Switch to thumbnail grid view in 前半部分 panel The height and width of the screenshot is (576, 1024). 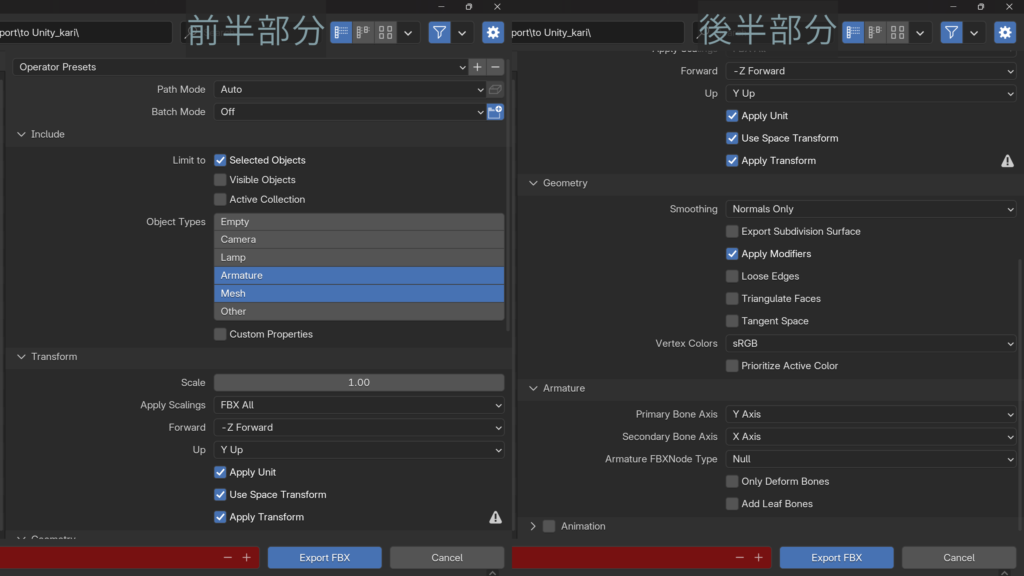[x=386, y=33]
